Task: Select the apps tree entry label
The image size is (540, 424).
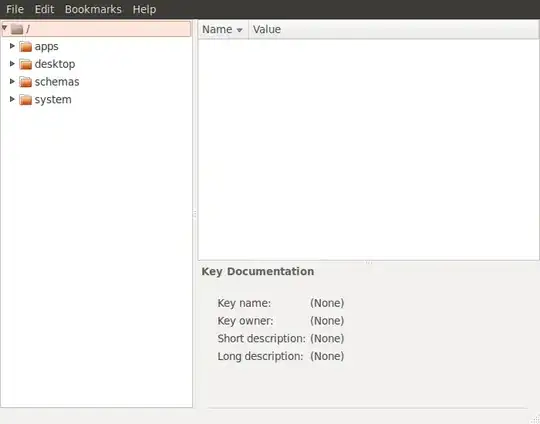Action: 46,47
